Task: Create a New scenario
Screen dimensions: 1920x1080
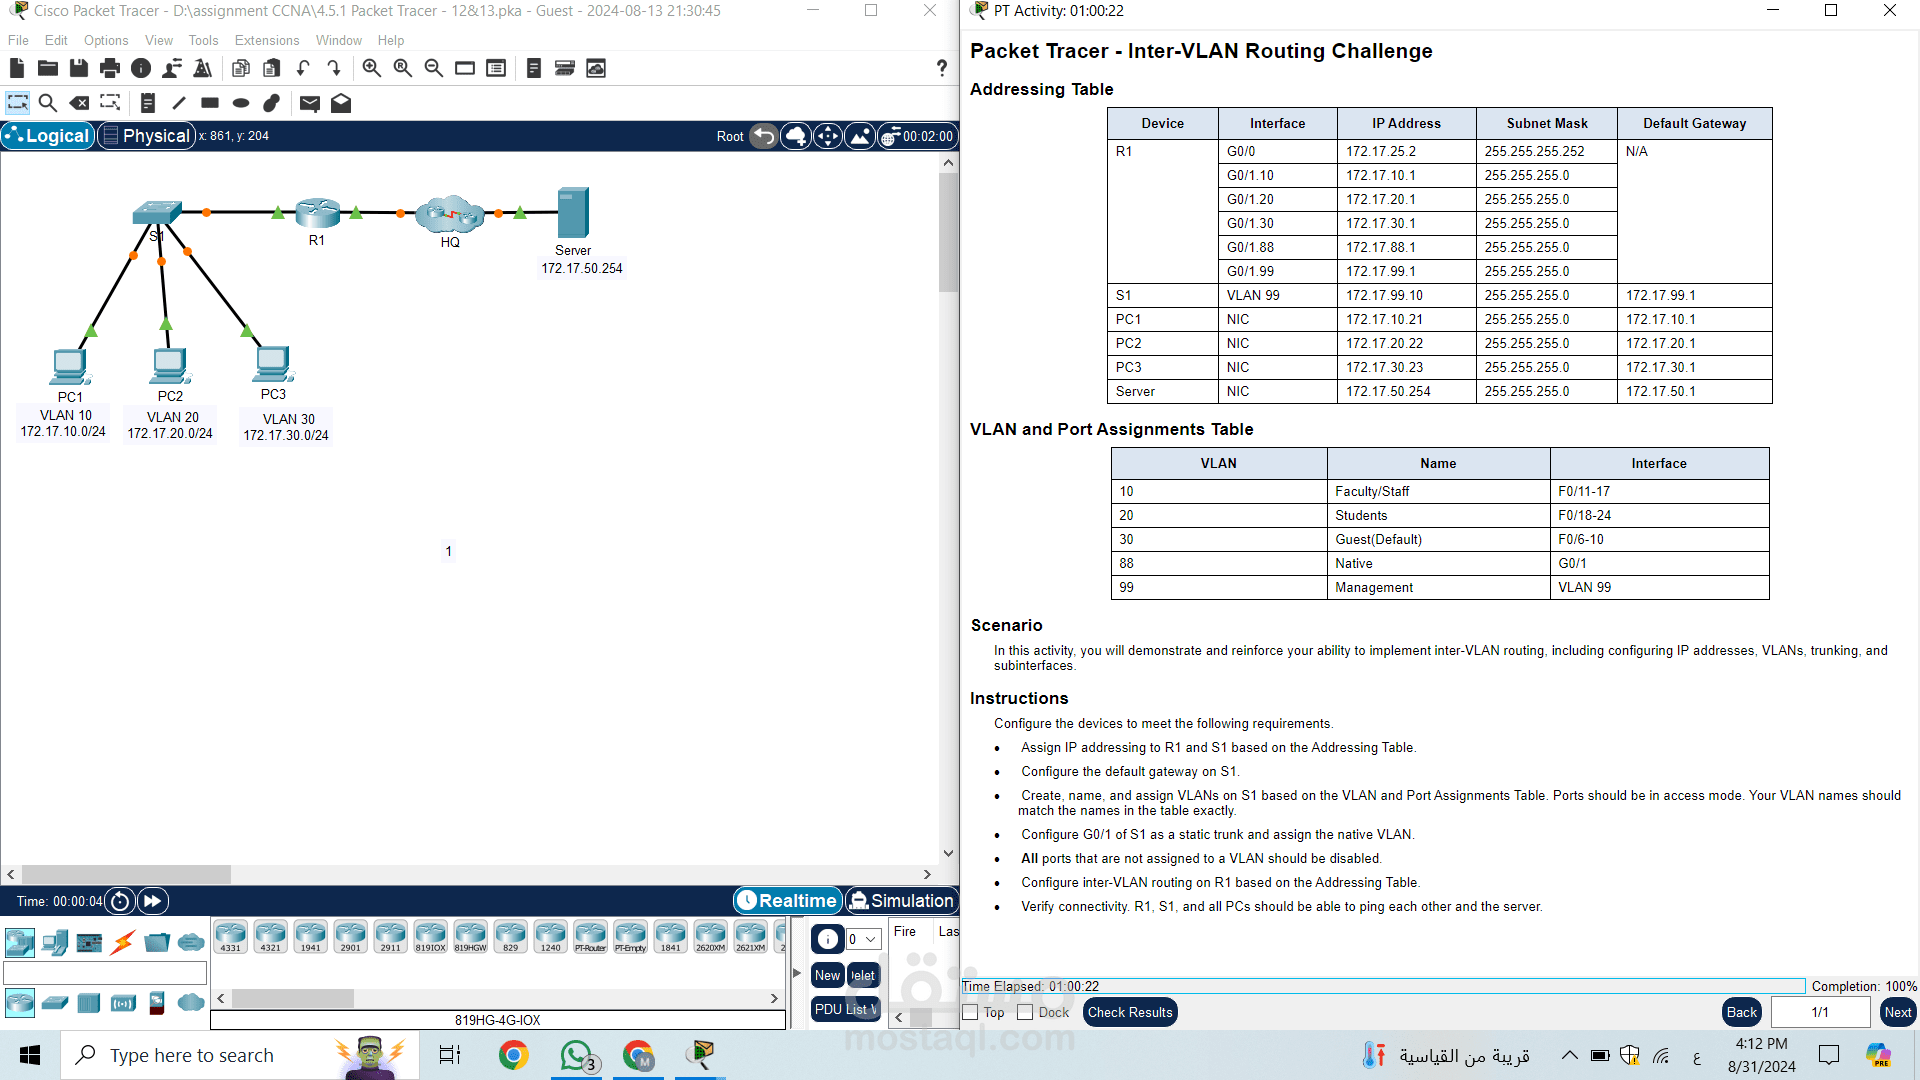Action: coord(827,975)
